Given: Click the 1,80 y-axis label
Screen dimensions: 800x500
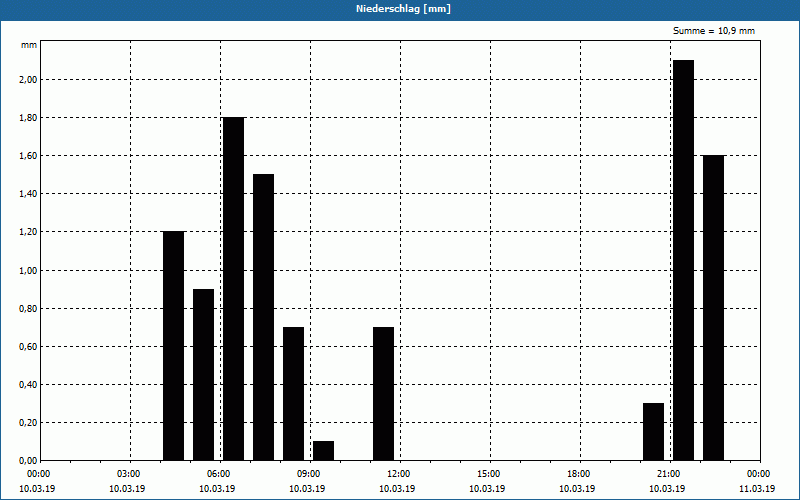Looking at the screenshot, I should (28, 118).
